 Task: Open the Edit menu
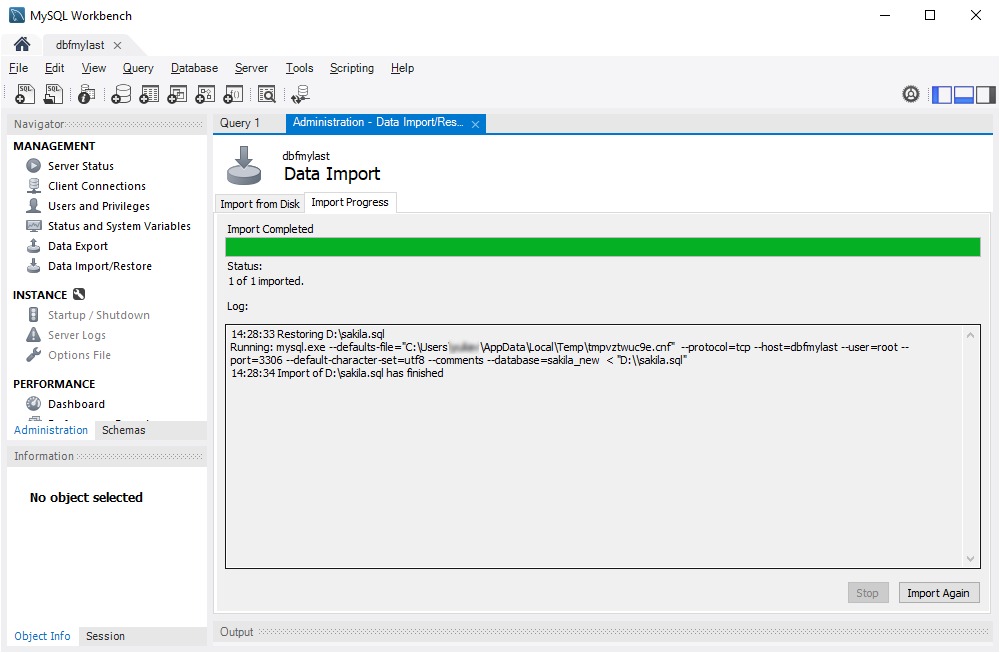[54, 68]
